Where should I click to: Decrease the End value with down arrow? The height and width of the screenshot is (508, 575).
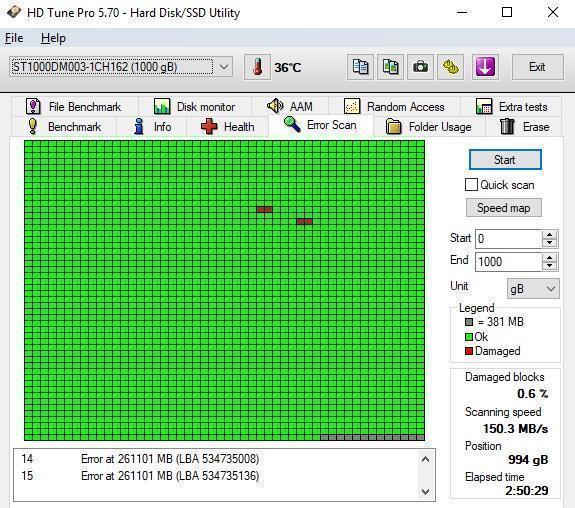549,266
